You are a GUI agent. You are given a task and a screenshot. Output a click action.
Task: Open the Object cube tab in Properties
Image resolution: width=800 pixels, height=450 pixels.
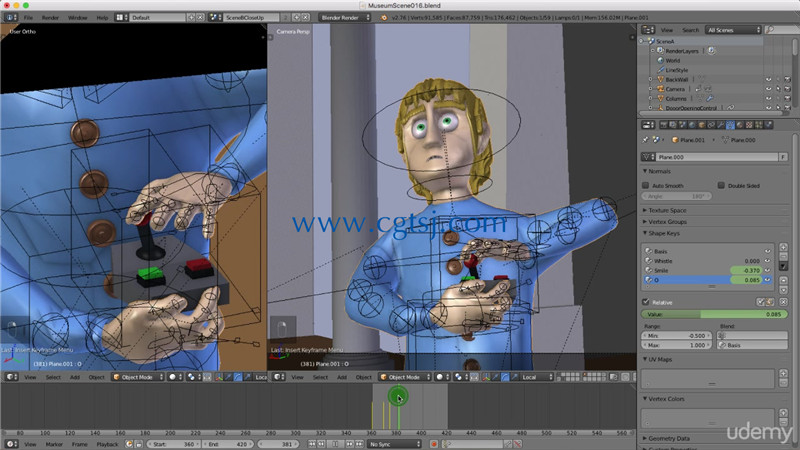tap(702, 124)
